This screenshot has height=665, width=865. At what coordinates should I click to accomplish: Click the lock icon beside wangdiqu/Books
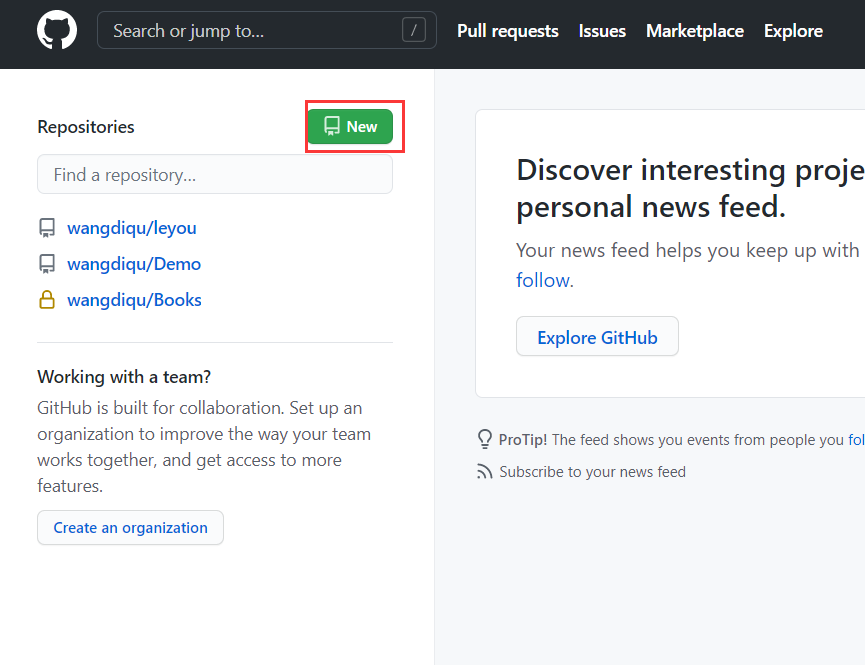coord(47,300)
